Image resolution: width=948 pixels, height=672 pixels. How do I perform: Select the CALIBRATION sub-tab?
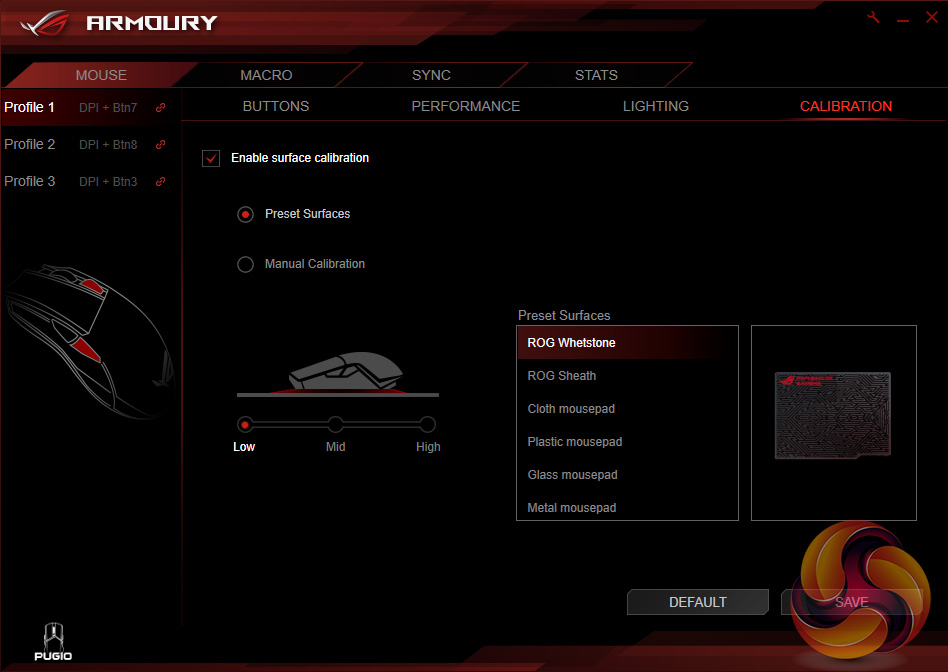(846, 106)
